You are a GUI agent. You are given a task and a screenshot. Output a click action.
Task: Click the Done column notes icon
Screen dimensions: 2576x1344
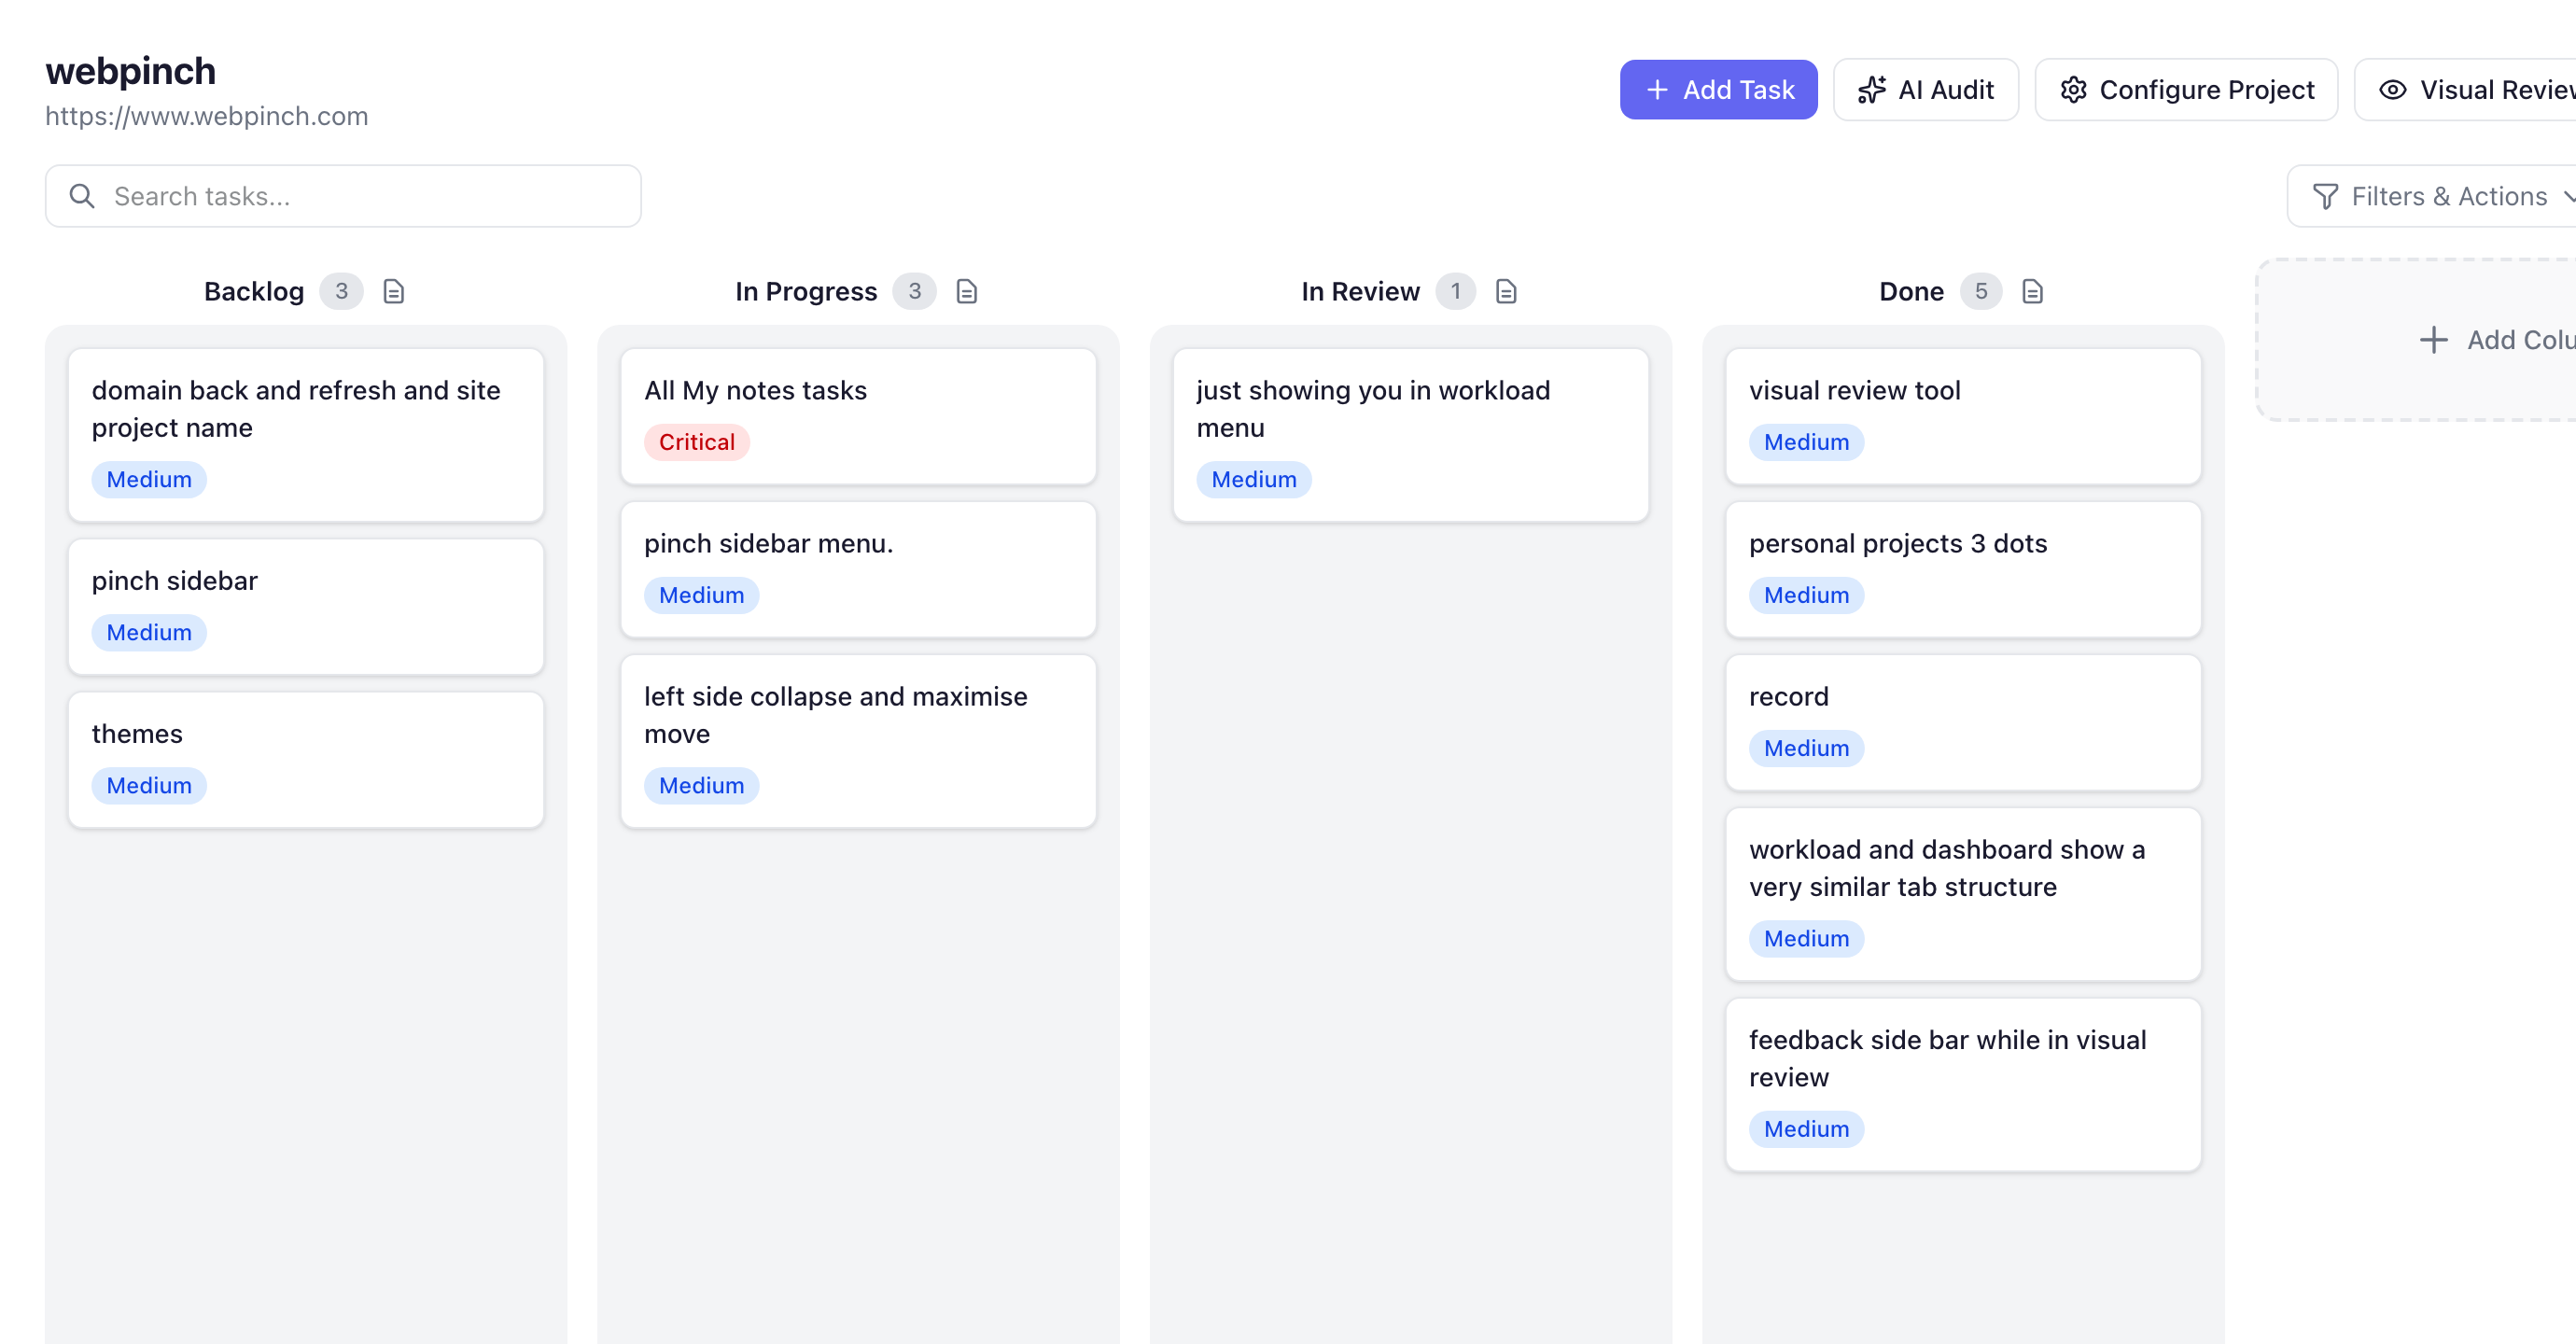(x=2032, y=291)
